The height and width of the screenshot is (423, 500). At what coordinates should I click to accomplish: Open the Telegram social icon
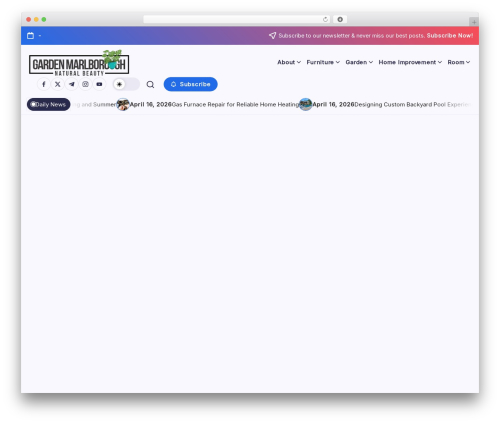72,84
